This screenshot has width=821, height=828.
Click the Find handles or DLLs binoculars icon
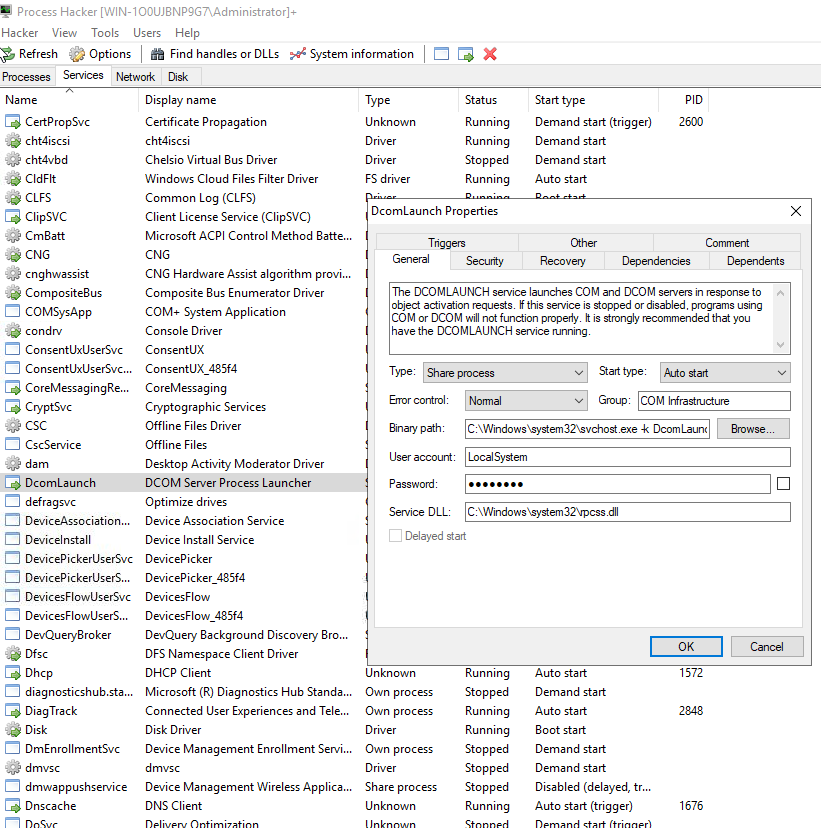pos(157,54)
